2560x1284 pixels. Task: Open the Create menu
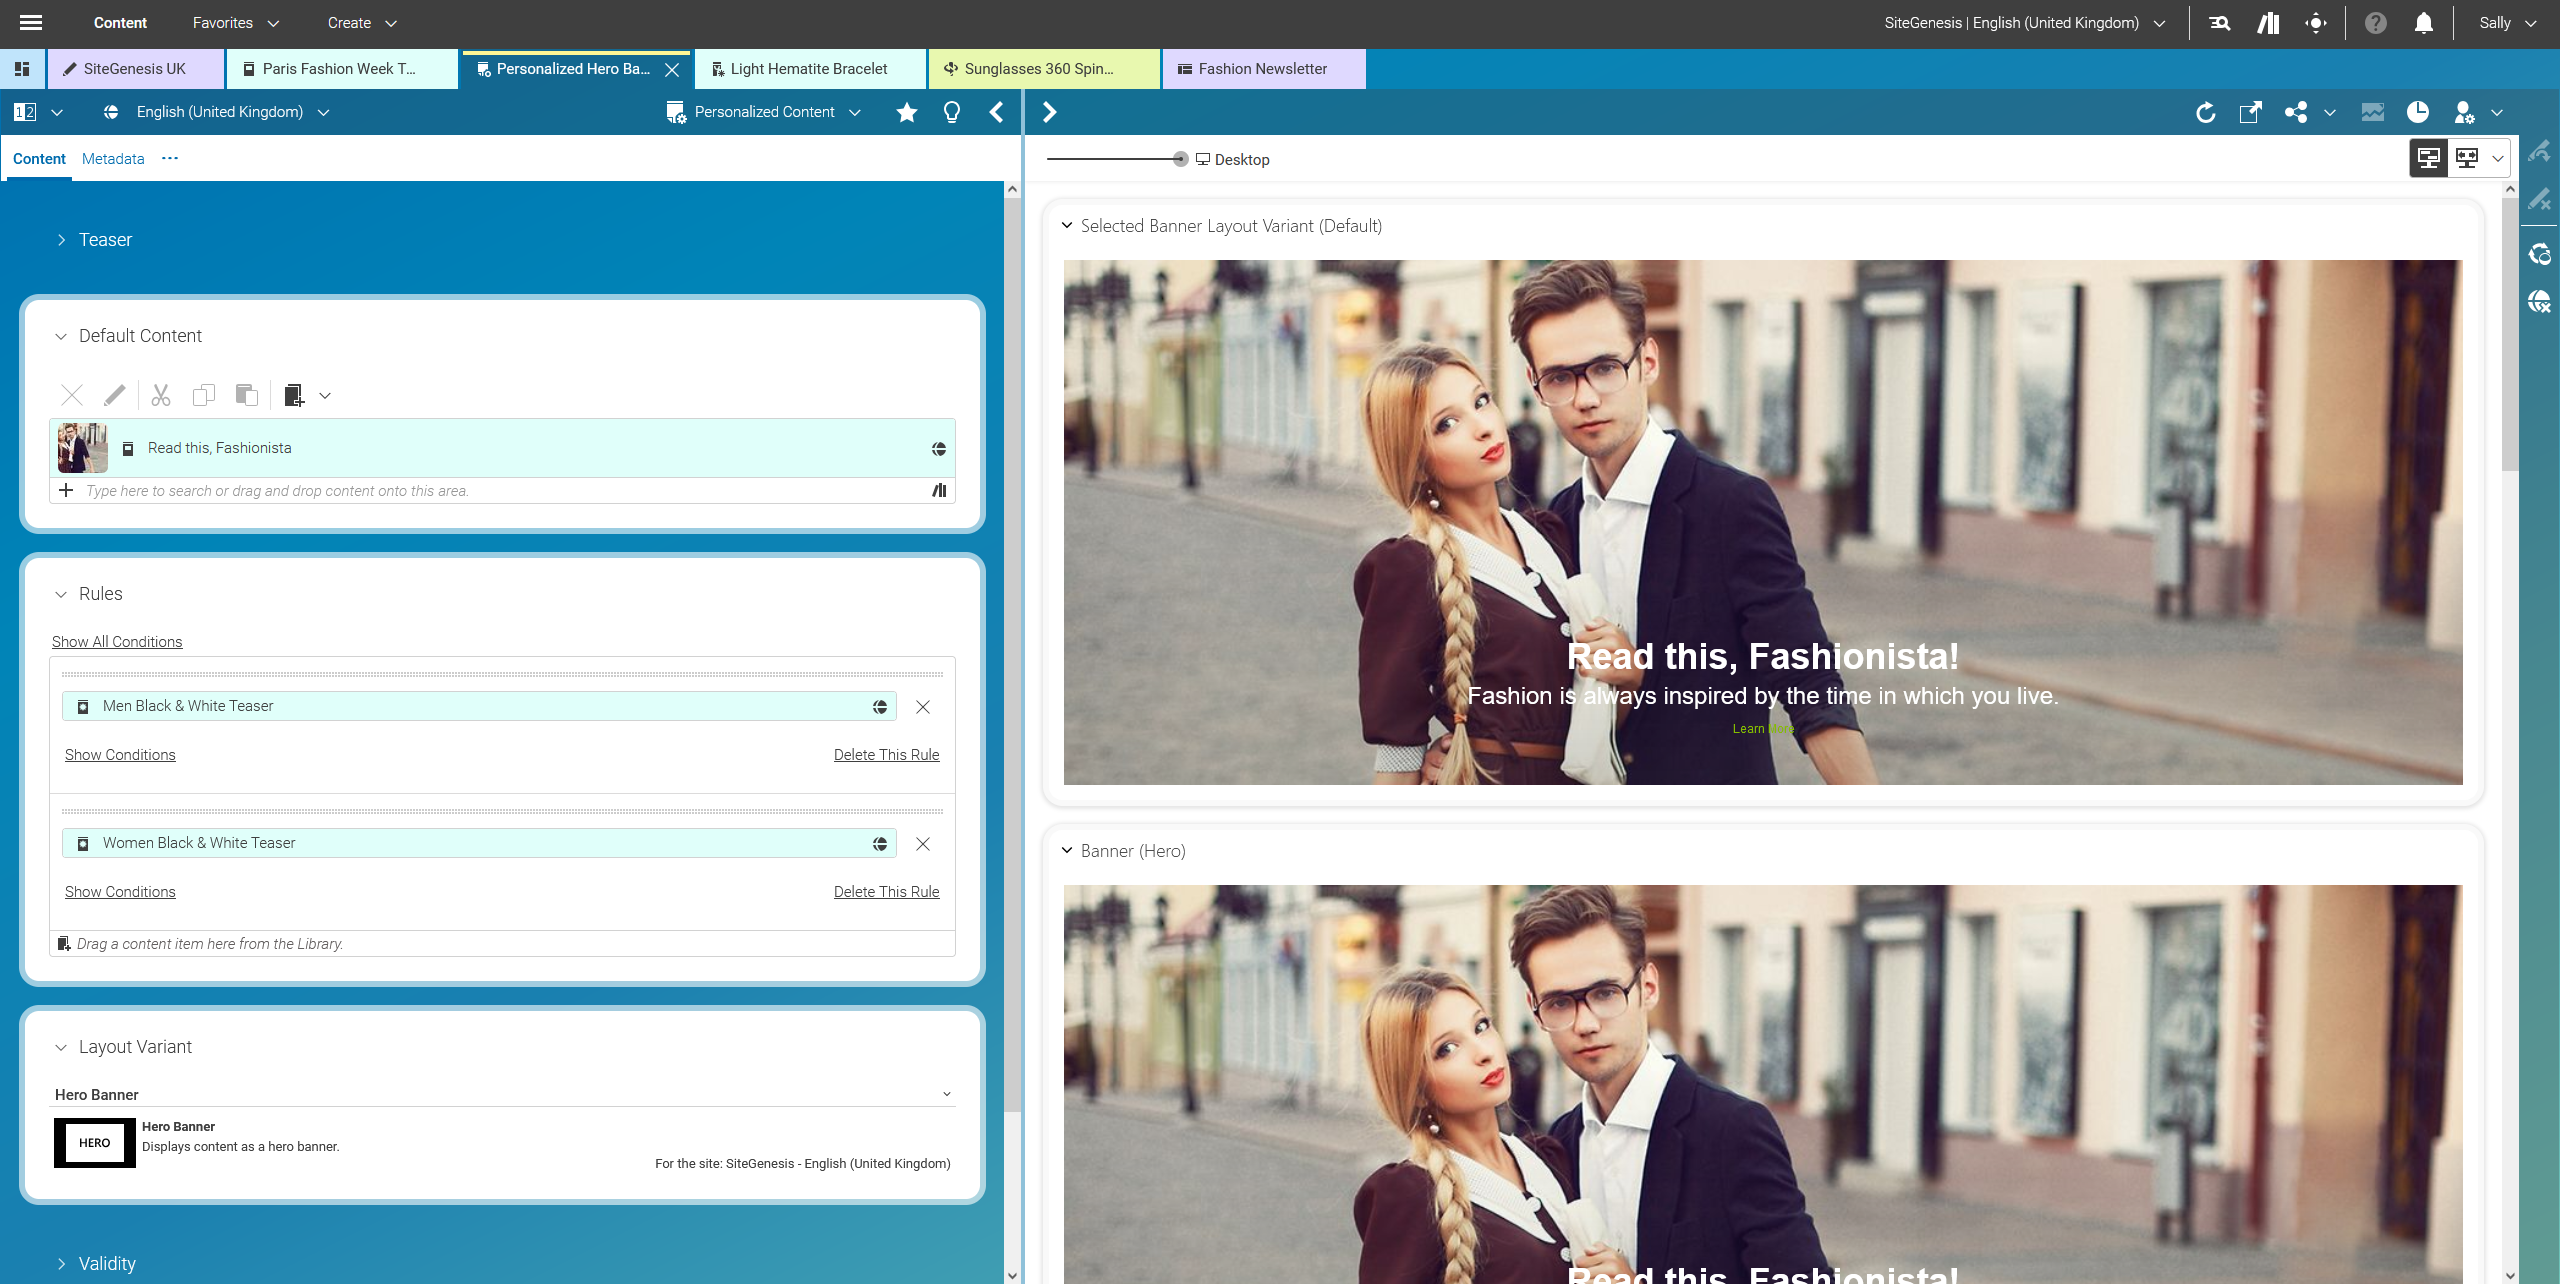point(360,22)
